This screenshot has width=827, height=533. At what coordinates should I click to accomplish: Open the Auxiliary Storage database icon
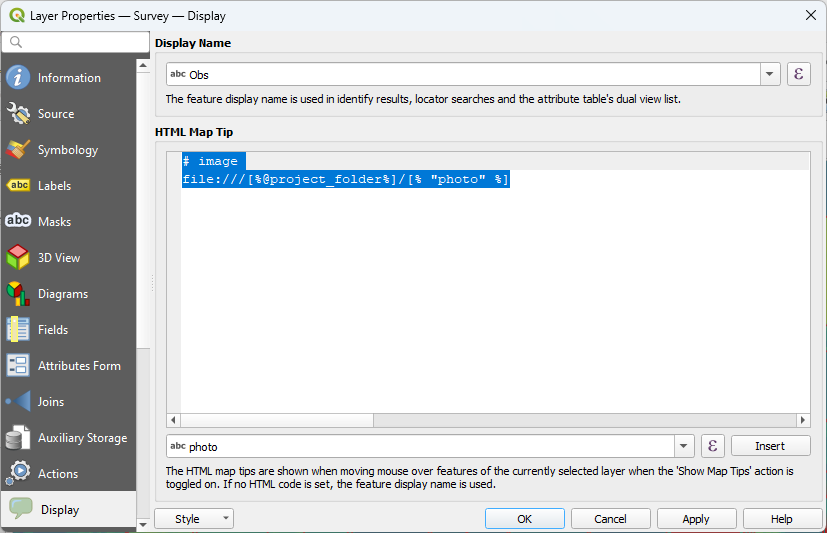tap(18, 438)
